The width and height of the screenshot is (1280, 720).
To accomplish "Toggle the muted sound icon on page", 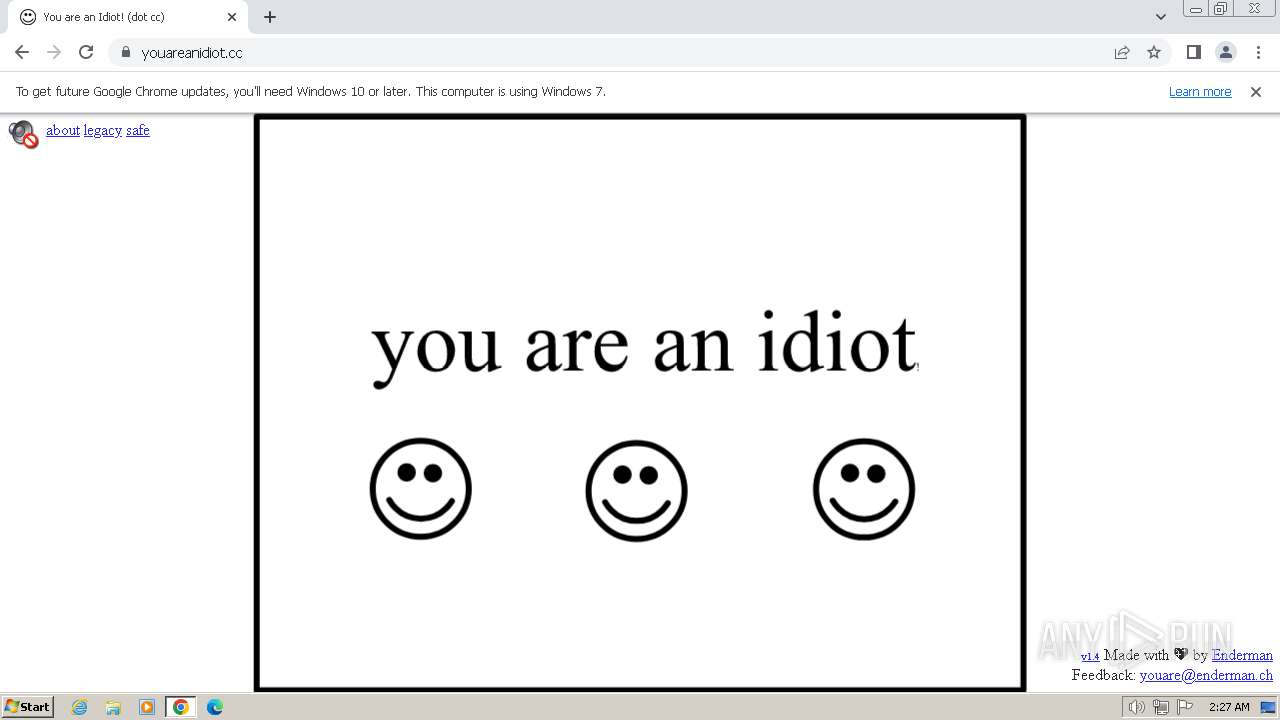I will click(x=23, y=134).
